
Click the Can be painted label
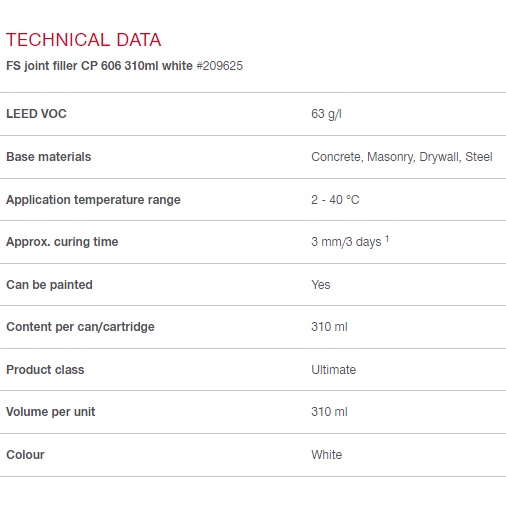(x=49, y=285)
